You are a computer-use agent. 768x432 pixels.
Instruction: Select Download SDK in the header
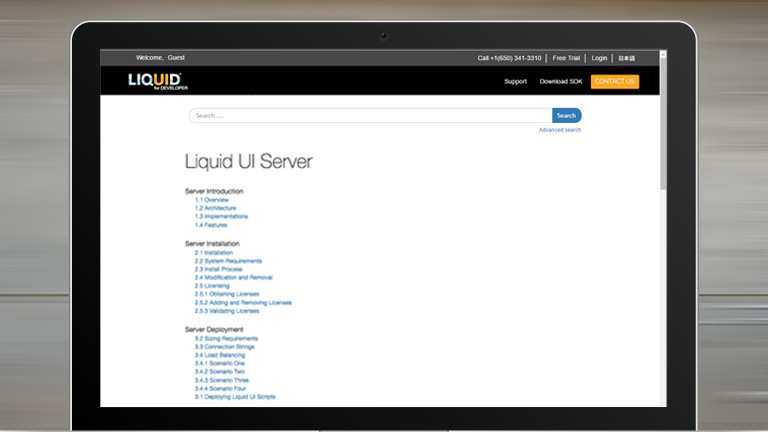(x=560, y=81)
